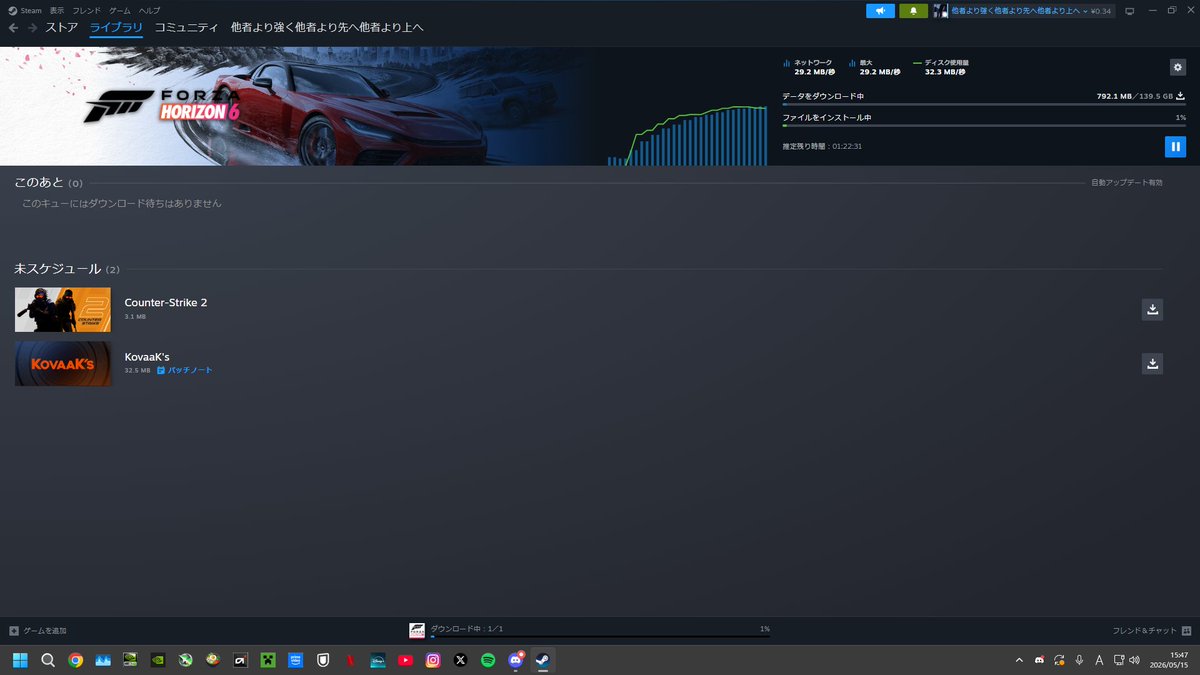1200x675 pixels.
Task: Click the Steam taskbar icon
Action: click(543, 660)
